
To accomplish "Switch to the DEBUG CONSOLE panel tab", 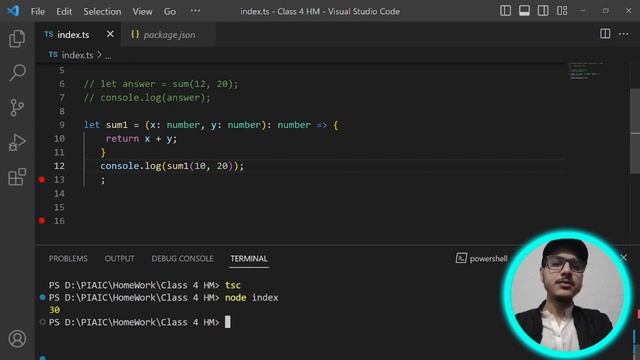I will coord(182,259).
